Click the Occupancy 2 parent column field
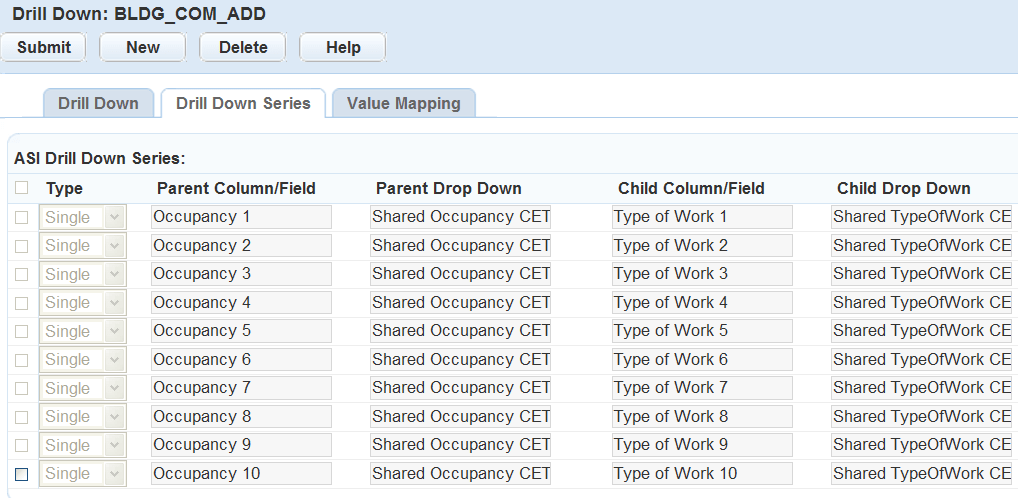Image resolution: width=1018 pixels, height=498 pixels. point(241,246)
